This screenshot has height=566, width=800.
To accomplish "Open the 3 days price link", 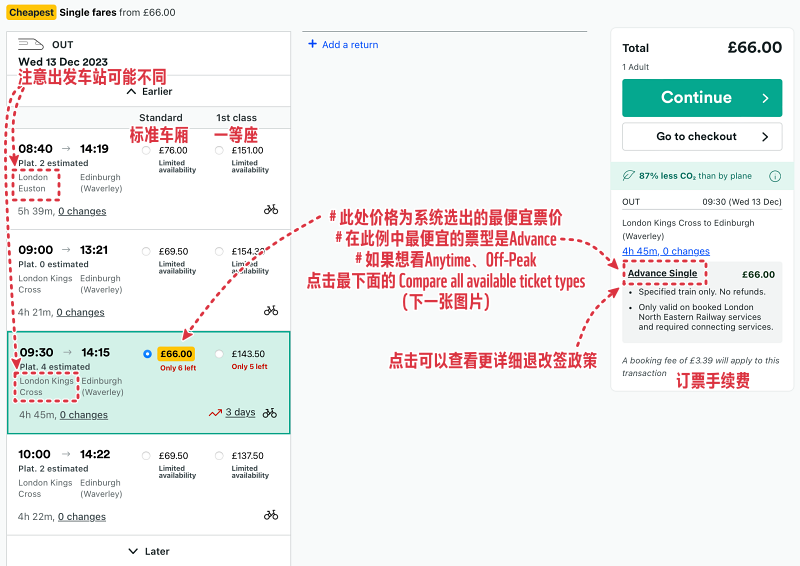I will pos(240,413).
